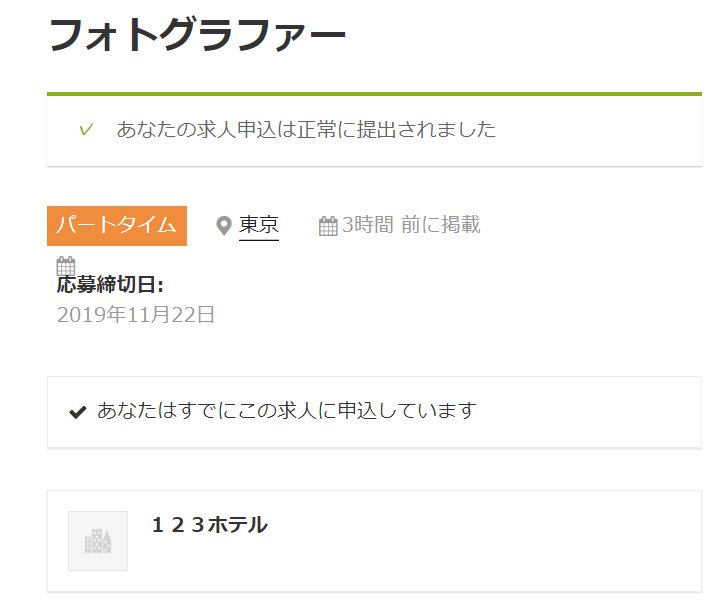The image size is (723, 608).
Task: Click the location pin icon
Action: pos(224,226)
